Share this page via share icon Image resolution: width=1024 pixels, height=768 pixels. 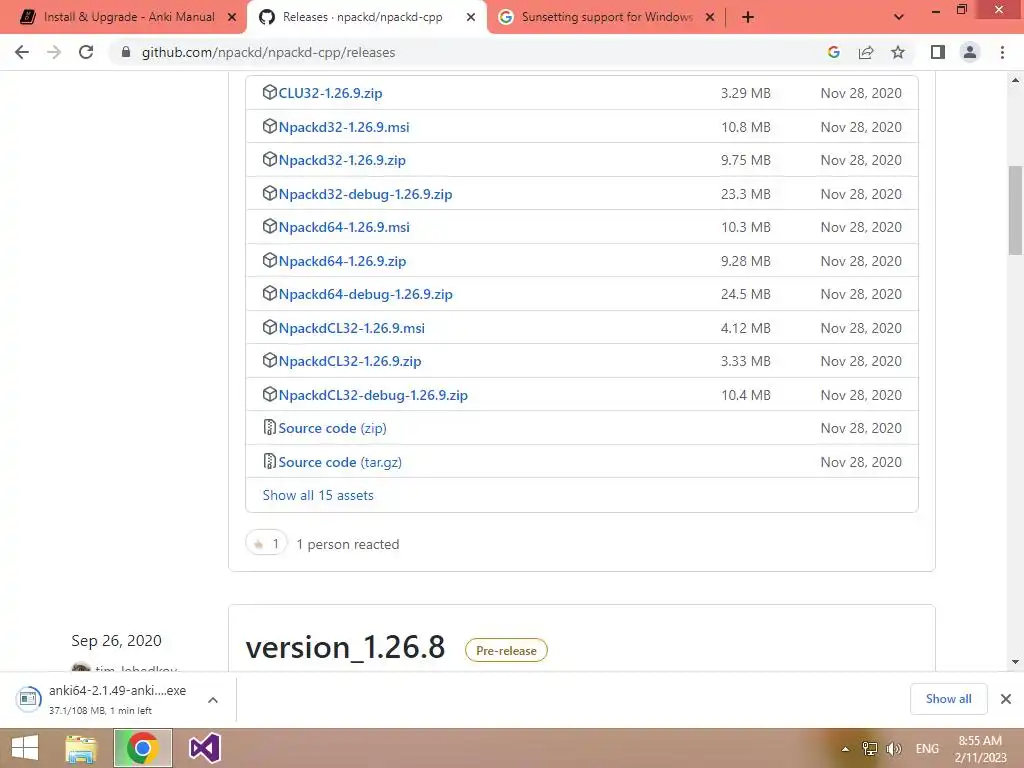pyautogui.click(x=866, y=52)
